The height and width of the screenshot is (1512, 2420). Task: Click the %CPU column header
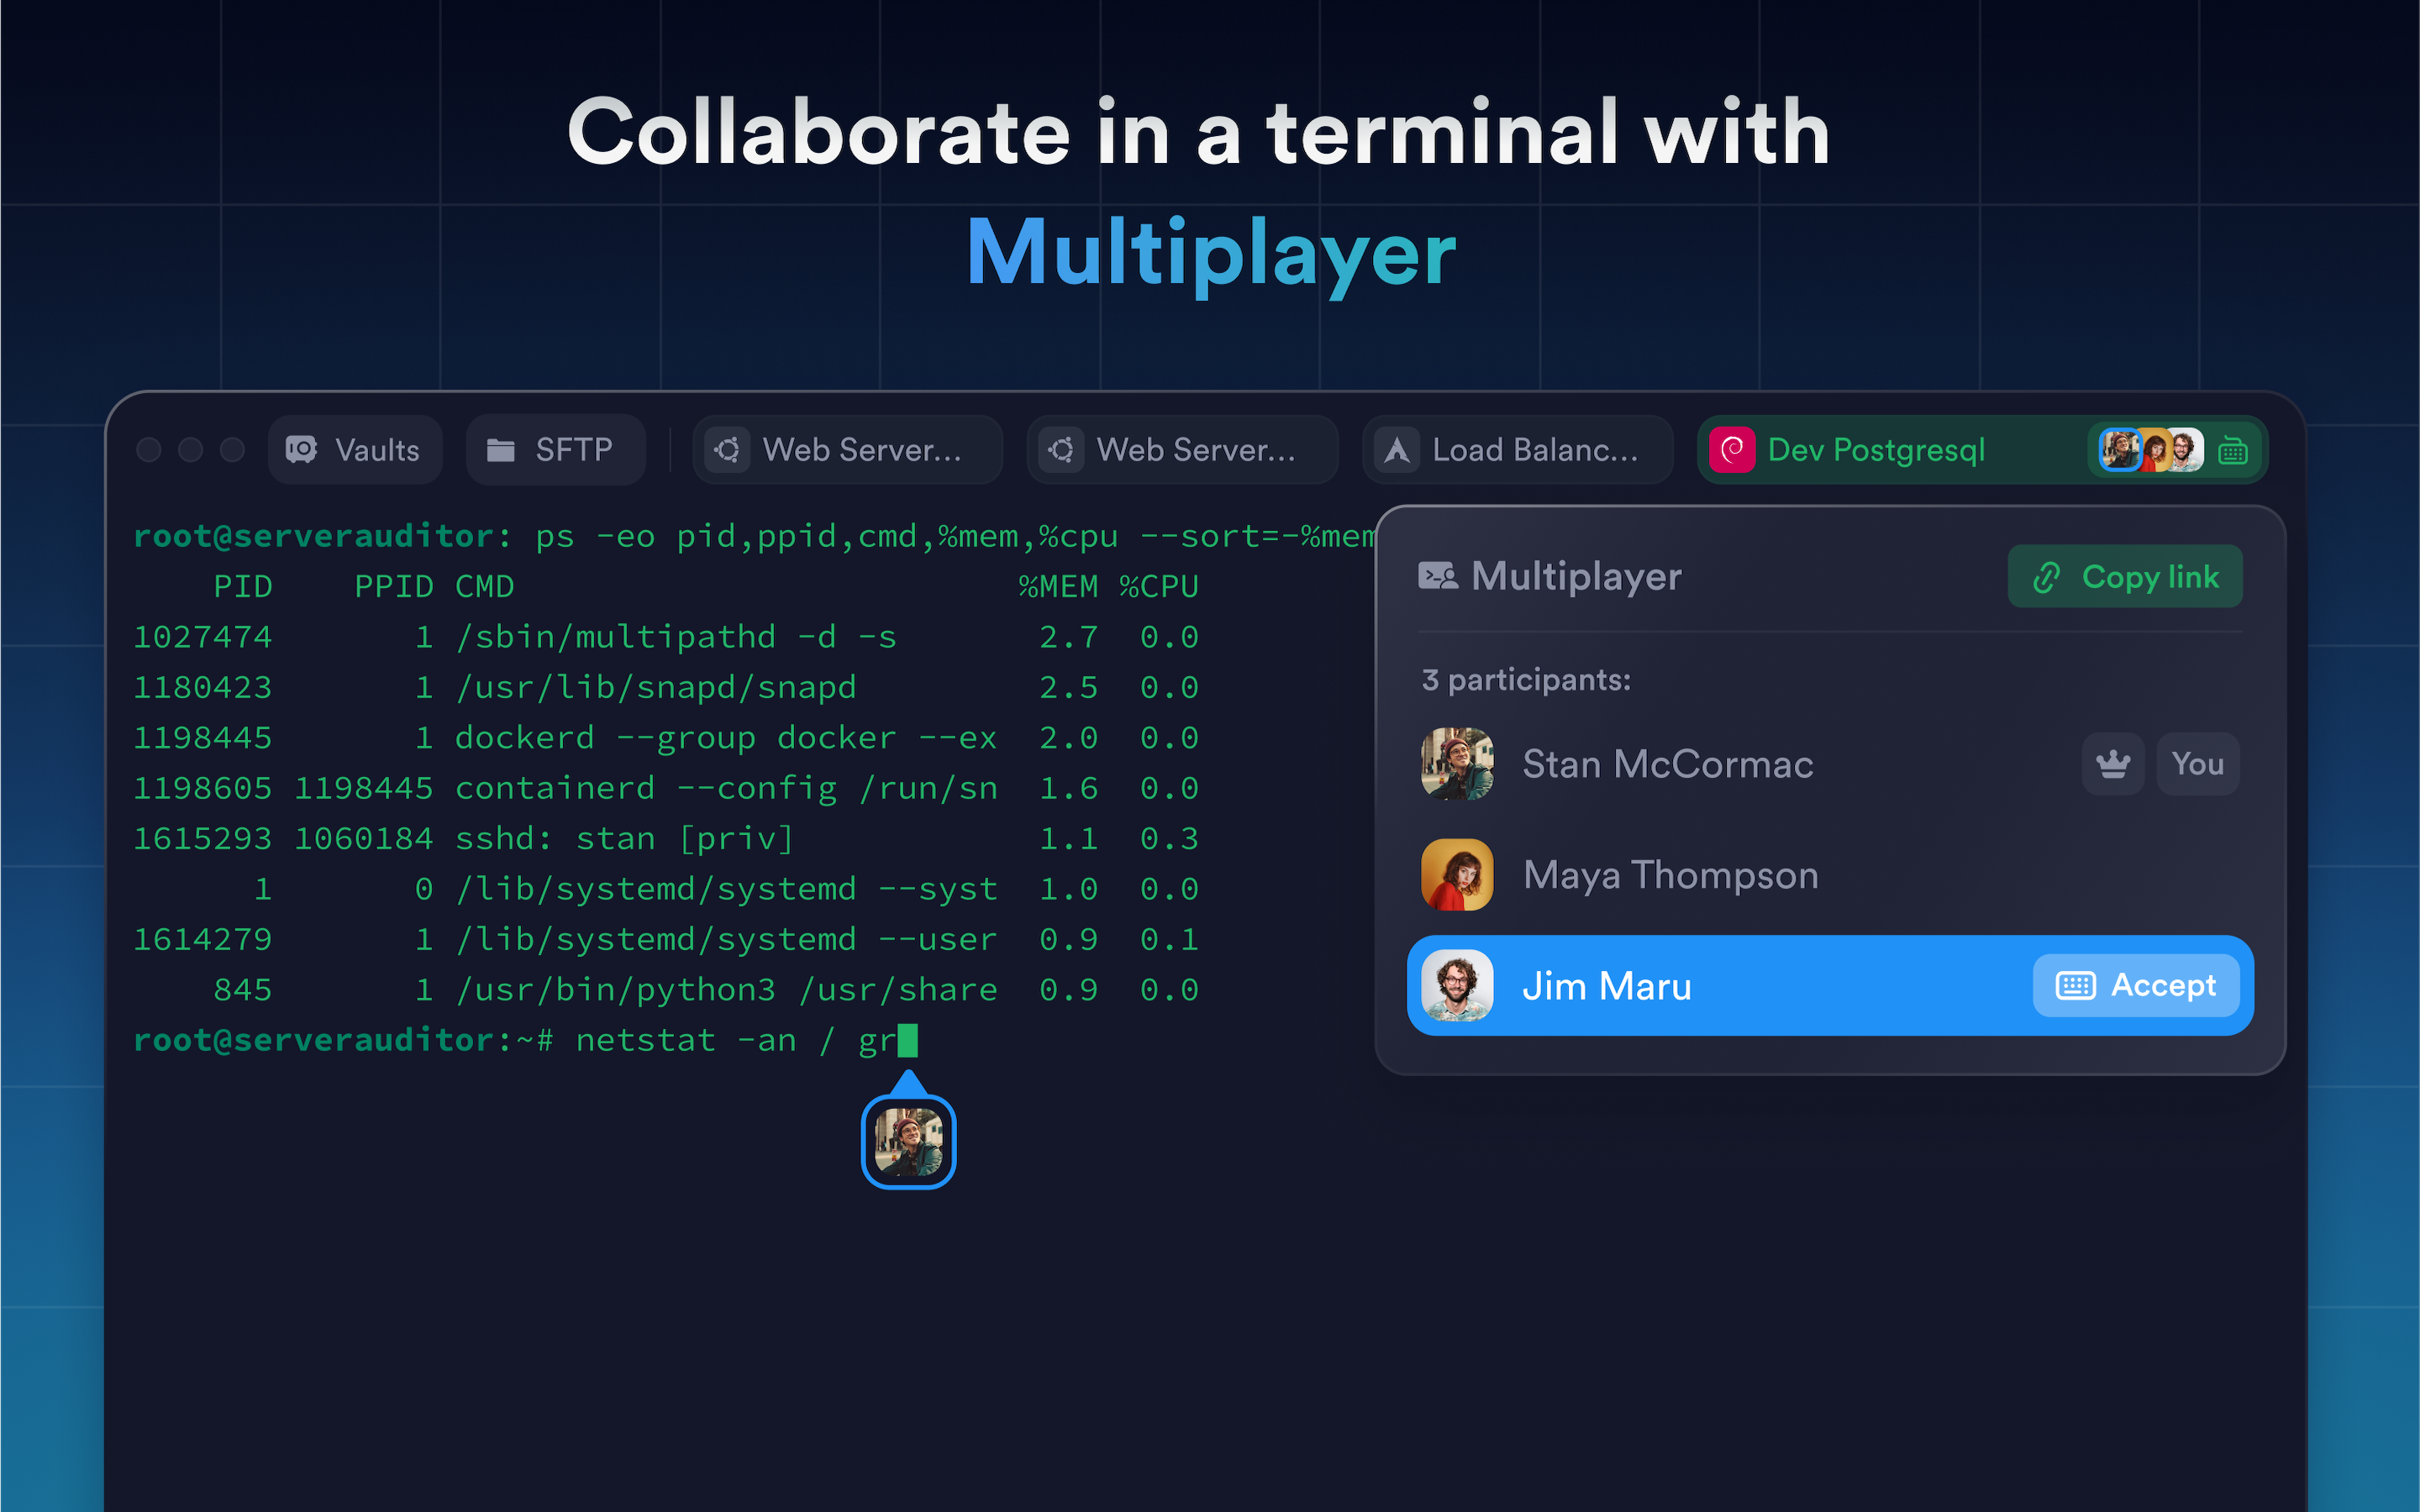point(1159,586)
